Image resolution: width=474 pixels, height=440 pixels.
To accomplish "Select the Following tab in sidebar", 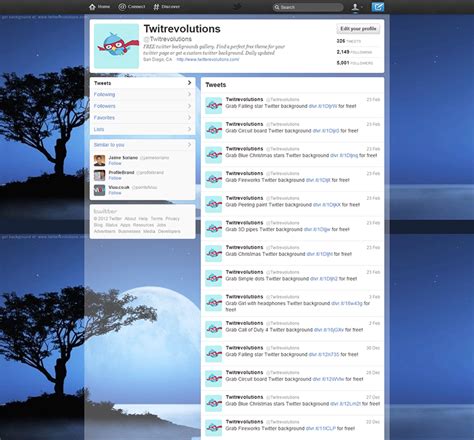I will 142,94.
